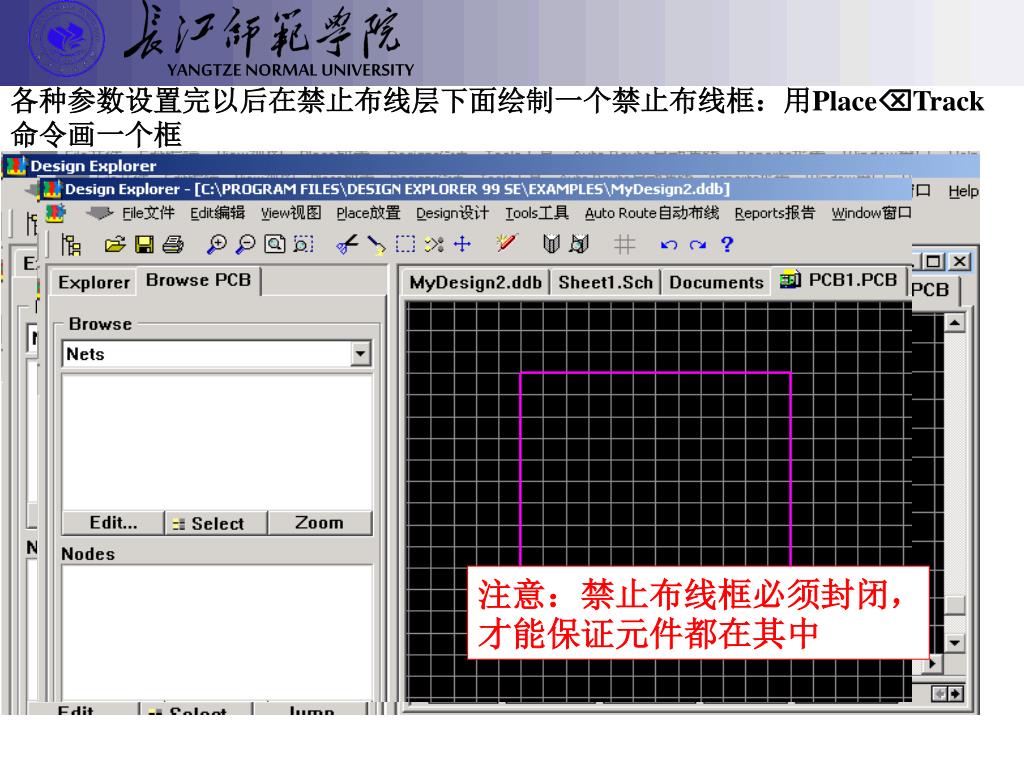The width and height of the screenshot is (1024, 768).
Task: Toggle the project manager panel icon
Action: 71,245
